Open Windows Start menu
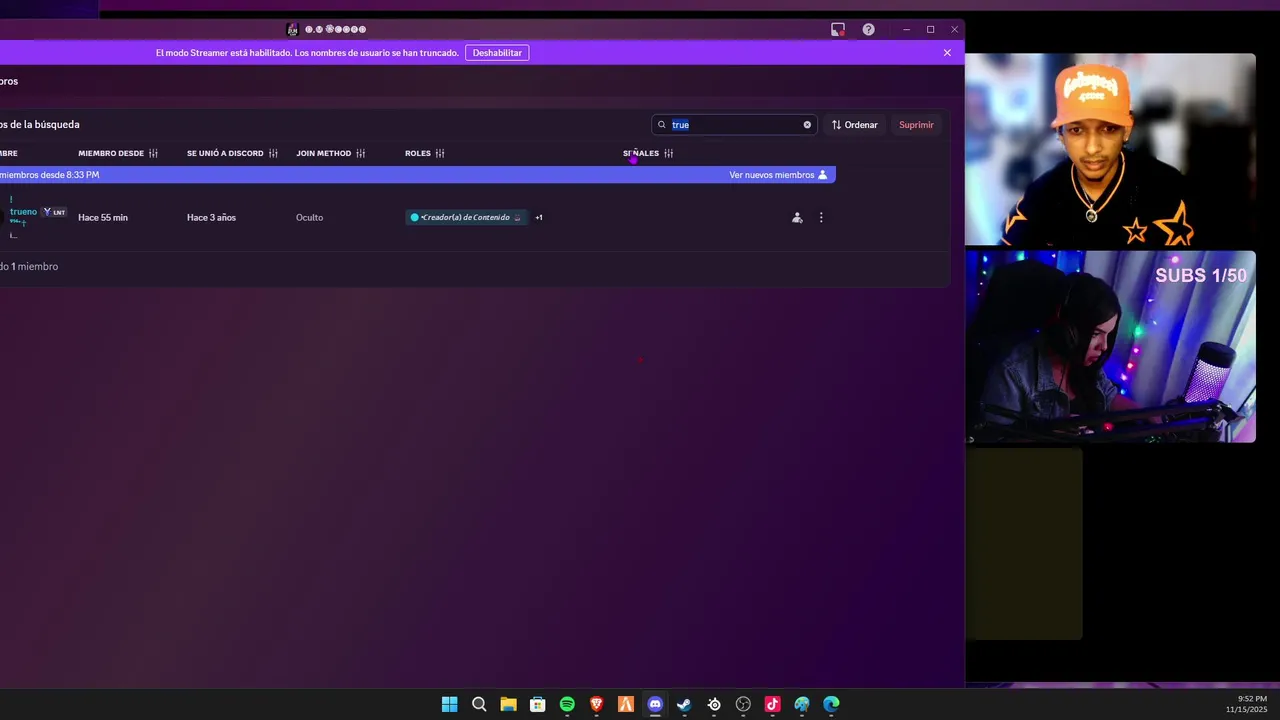 450,704
